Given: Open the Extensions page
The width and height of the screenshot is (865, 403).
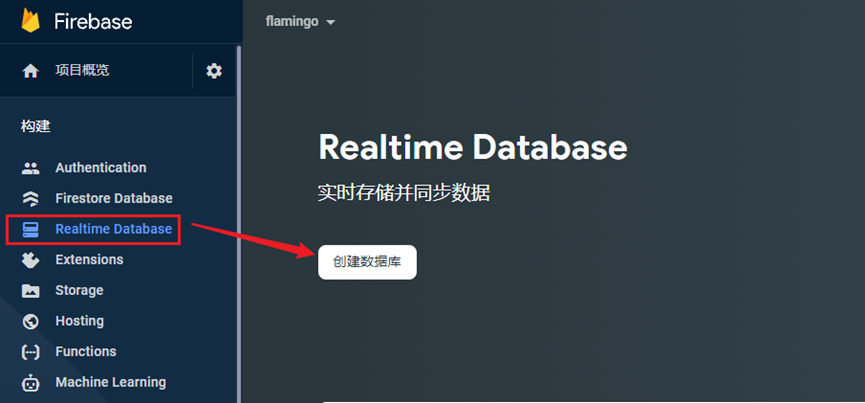Looking at the screenshot, I should click(89, 260).
